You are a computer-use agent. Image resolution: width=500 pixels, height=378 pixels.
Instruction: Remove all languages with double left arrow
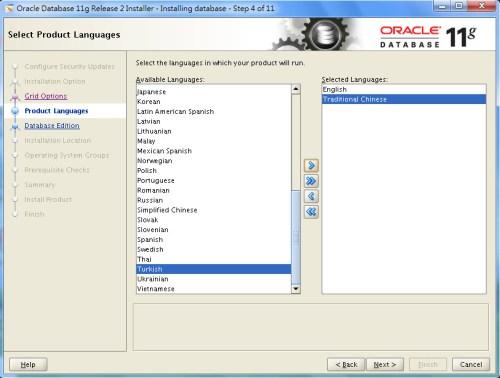tap(311, 212)
